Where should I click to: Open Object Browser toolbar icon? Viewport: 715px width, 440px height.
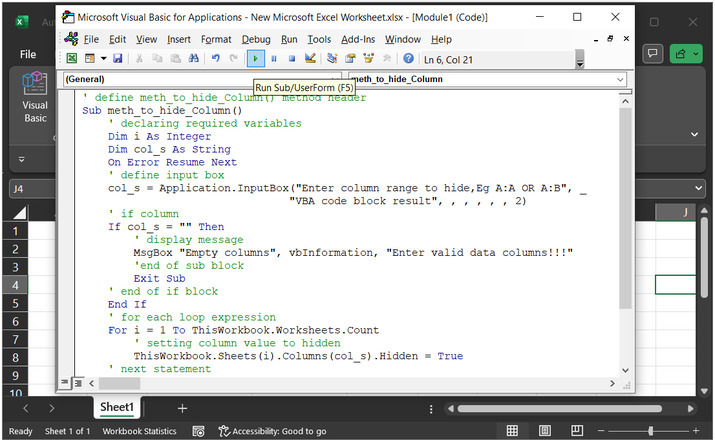pyautogui.click(x=368, y=58)
